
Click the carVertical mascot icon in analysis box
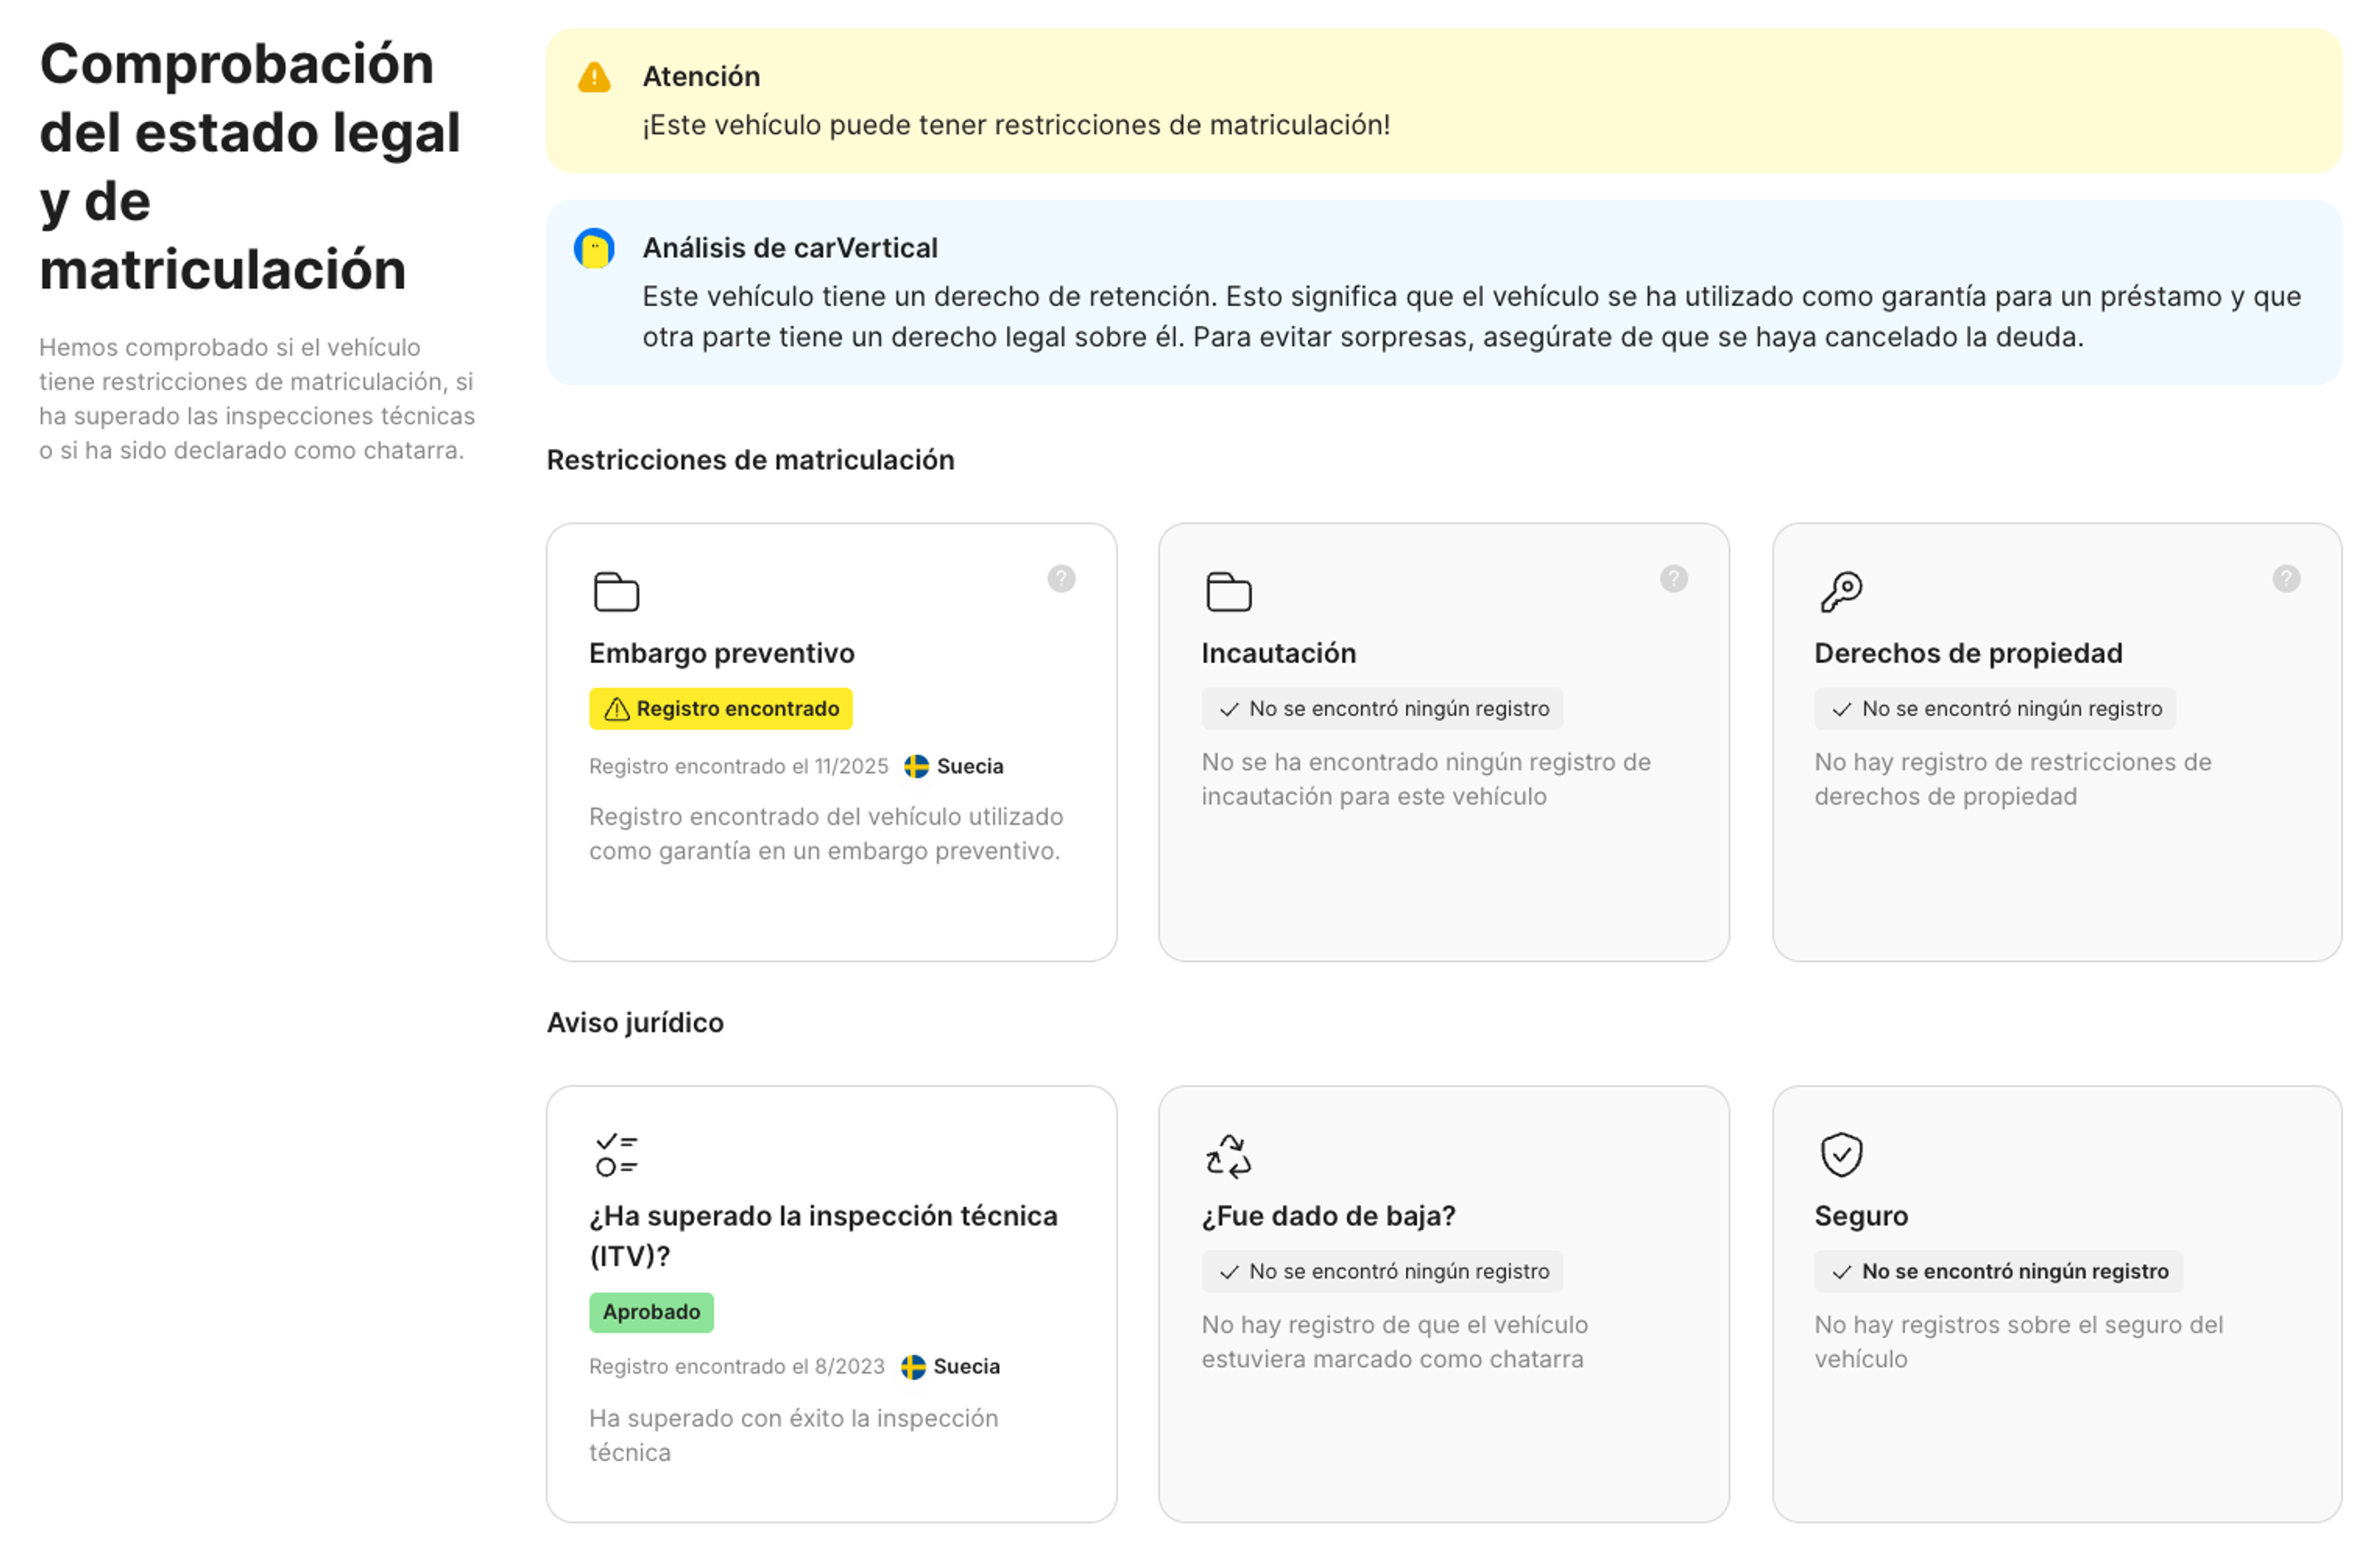pyautogui.click(x=594, y=248)
